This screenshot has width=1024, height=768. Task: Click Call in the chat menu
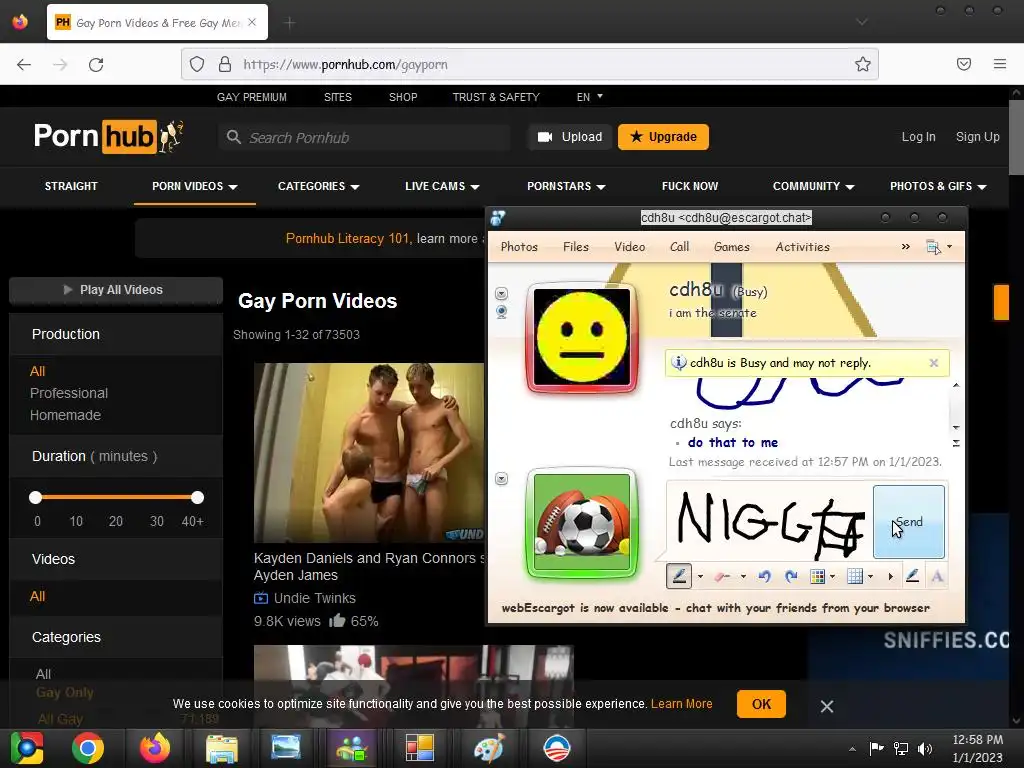(x=679, y=247)
